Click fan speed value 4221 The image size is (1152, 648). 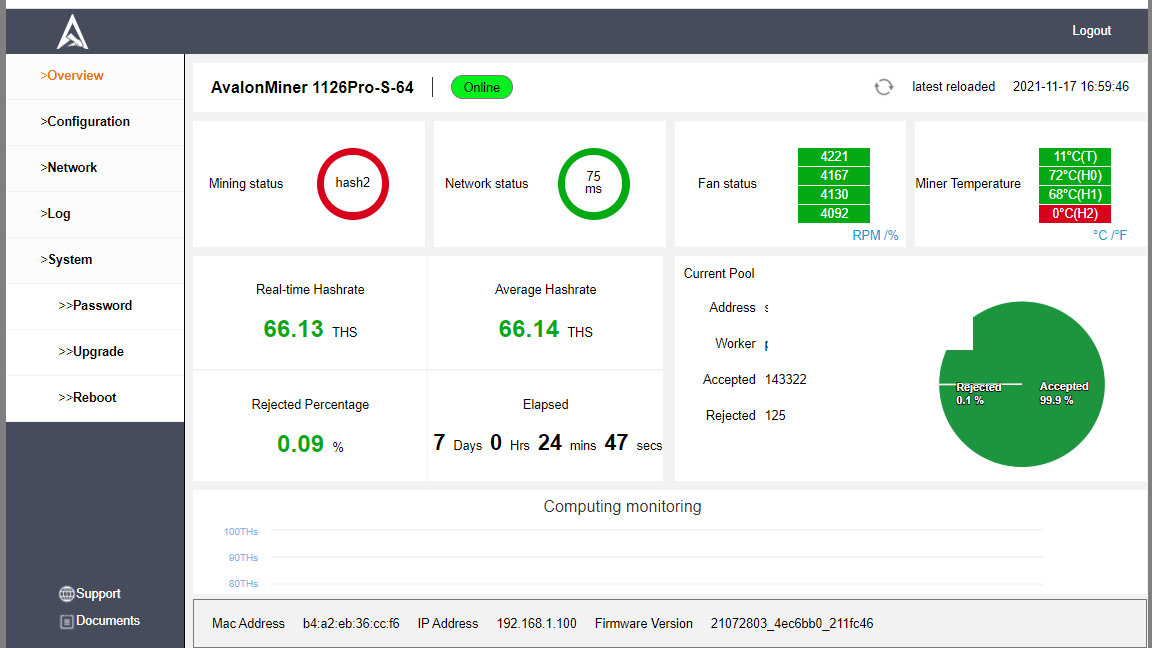pos(834,156)
